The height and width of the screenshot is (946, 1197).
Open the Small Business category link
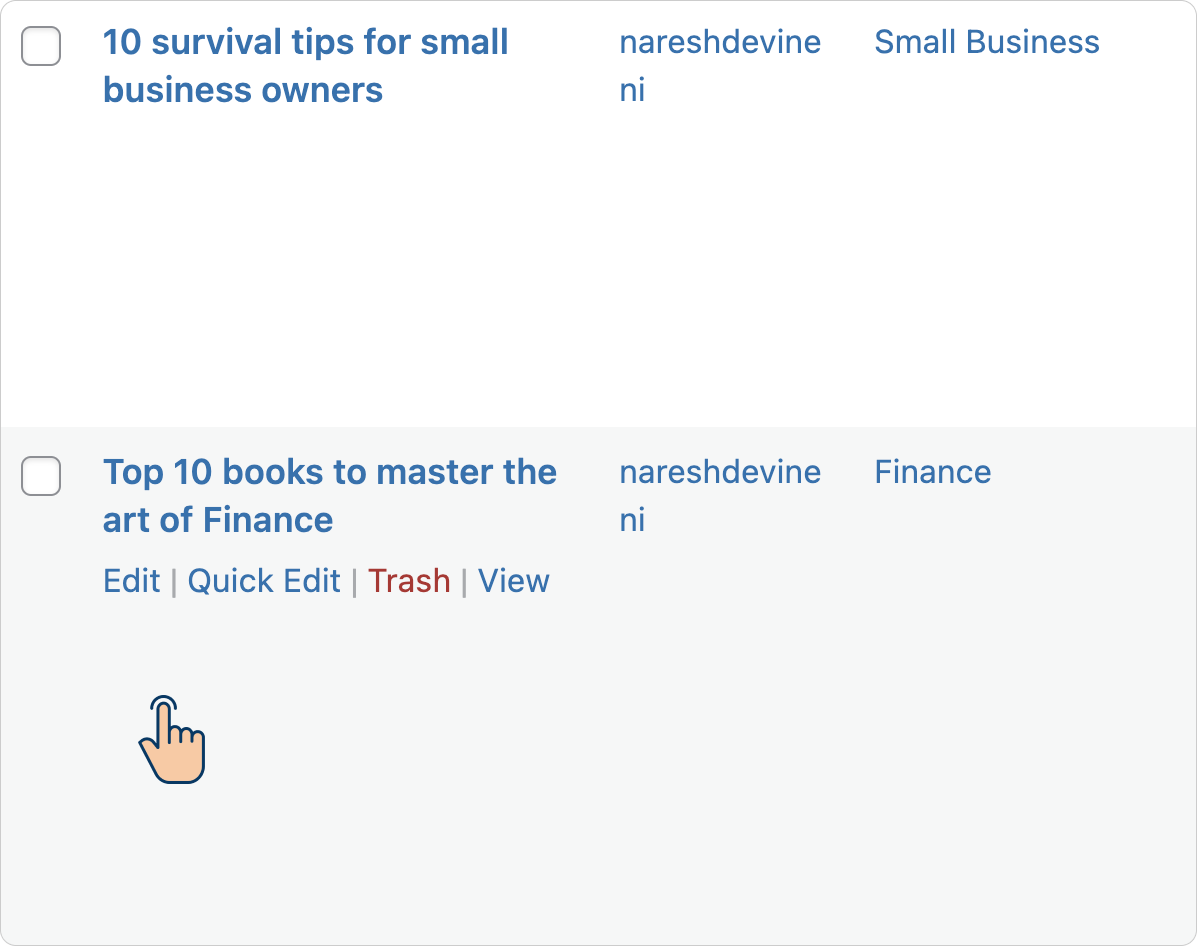tap(986, 42)
